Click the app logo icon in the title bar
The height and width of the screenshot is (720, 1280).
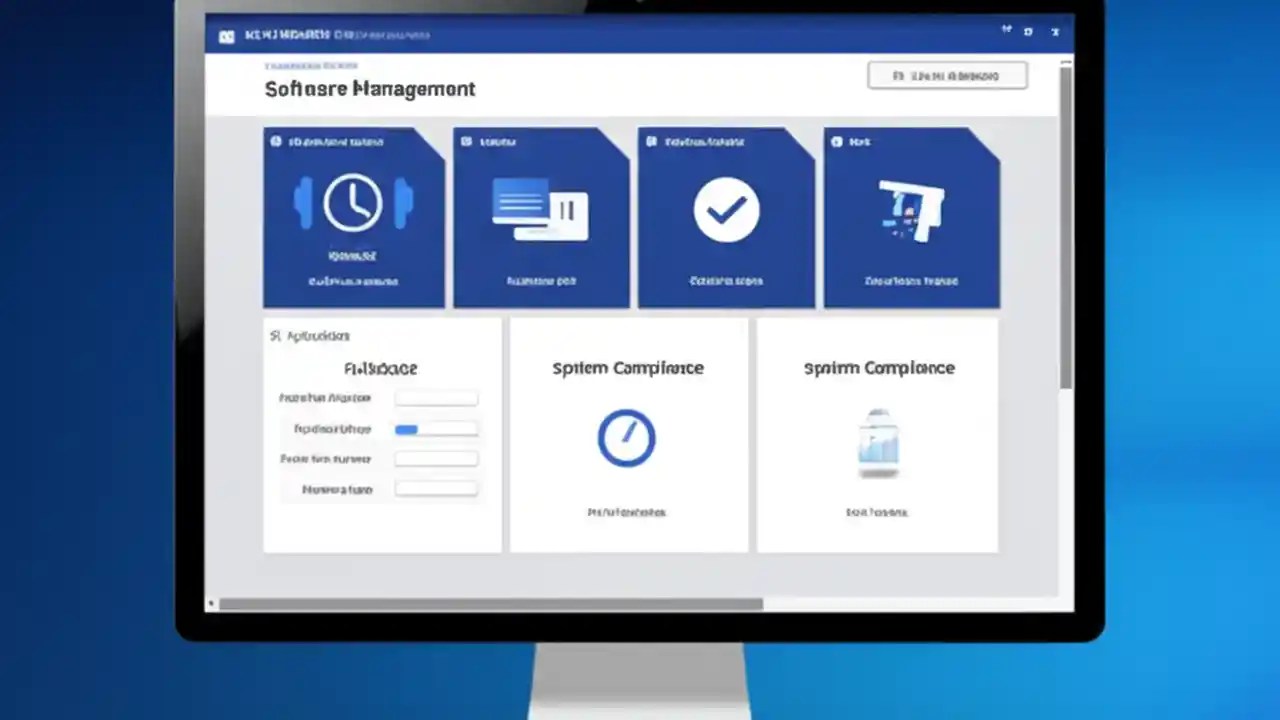226,35
